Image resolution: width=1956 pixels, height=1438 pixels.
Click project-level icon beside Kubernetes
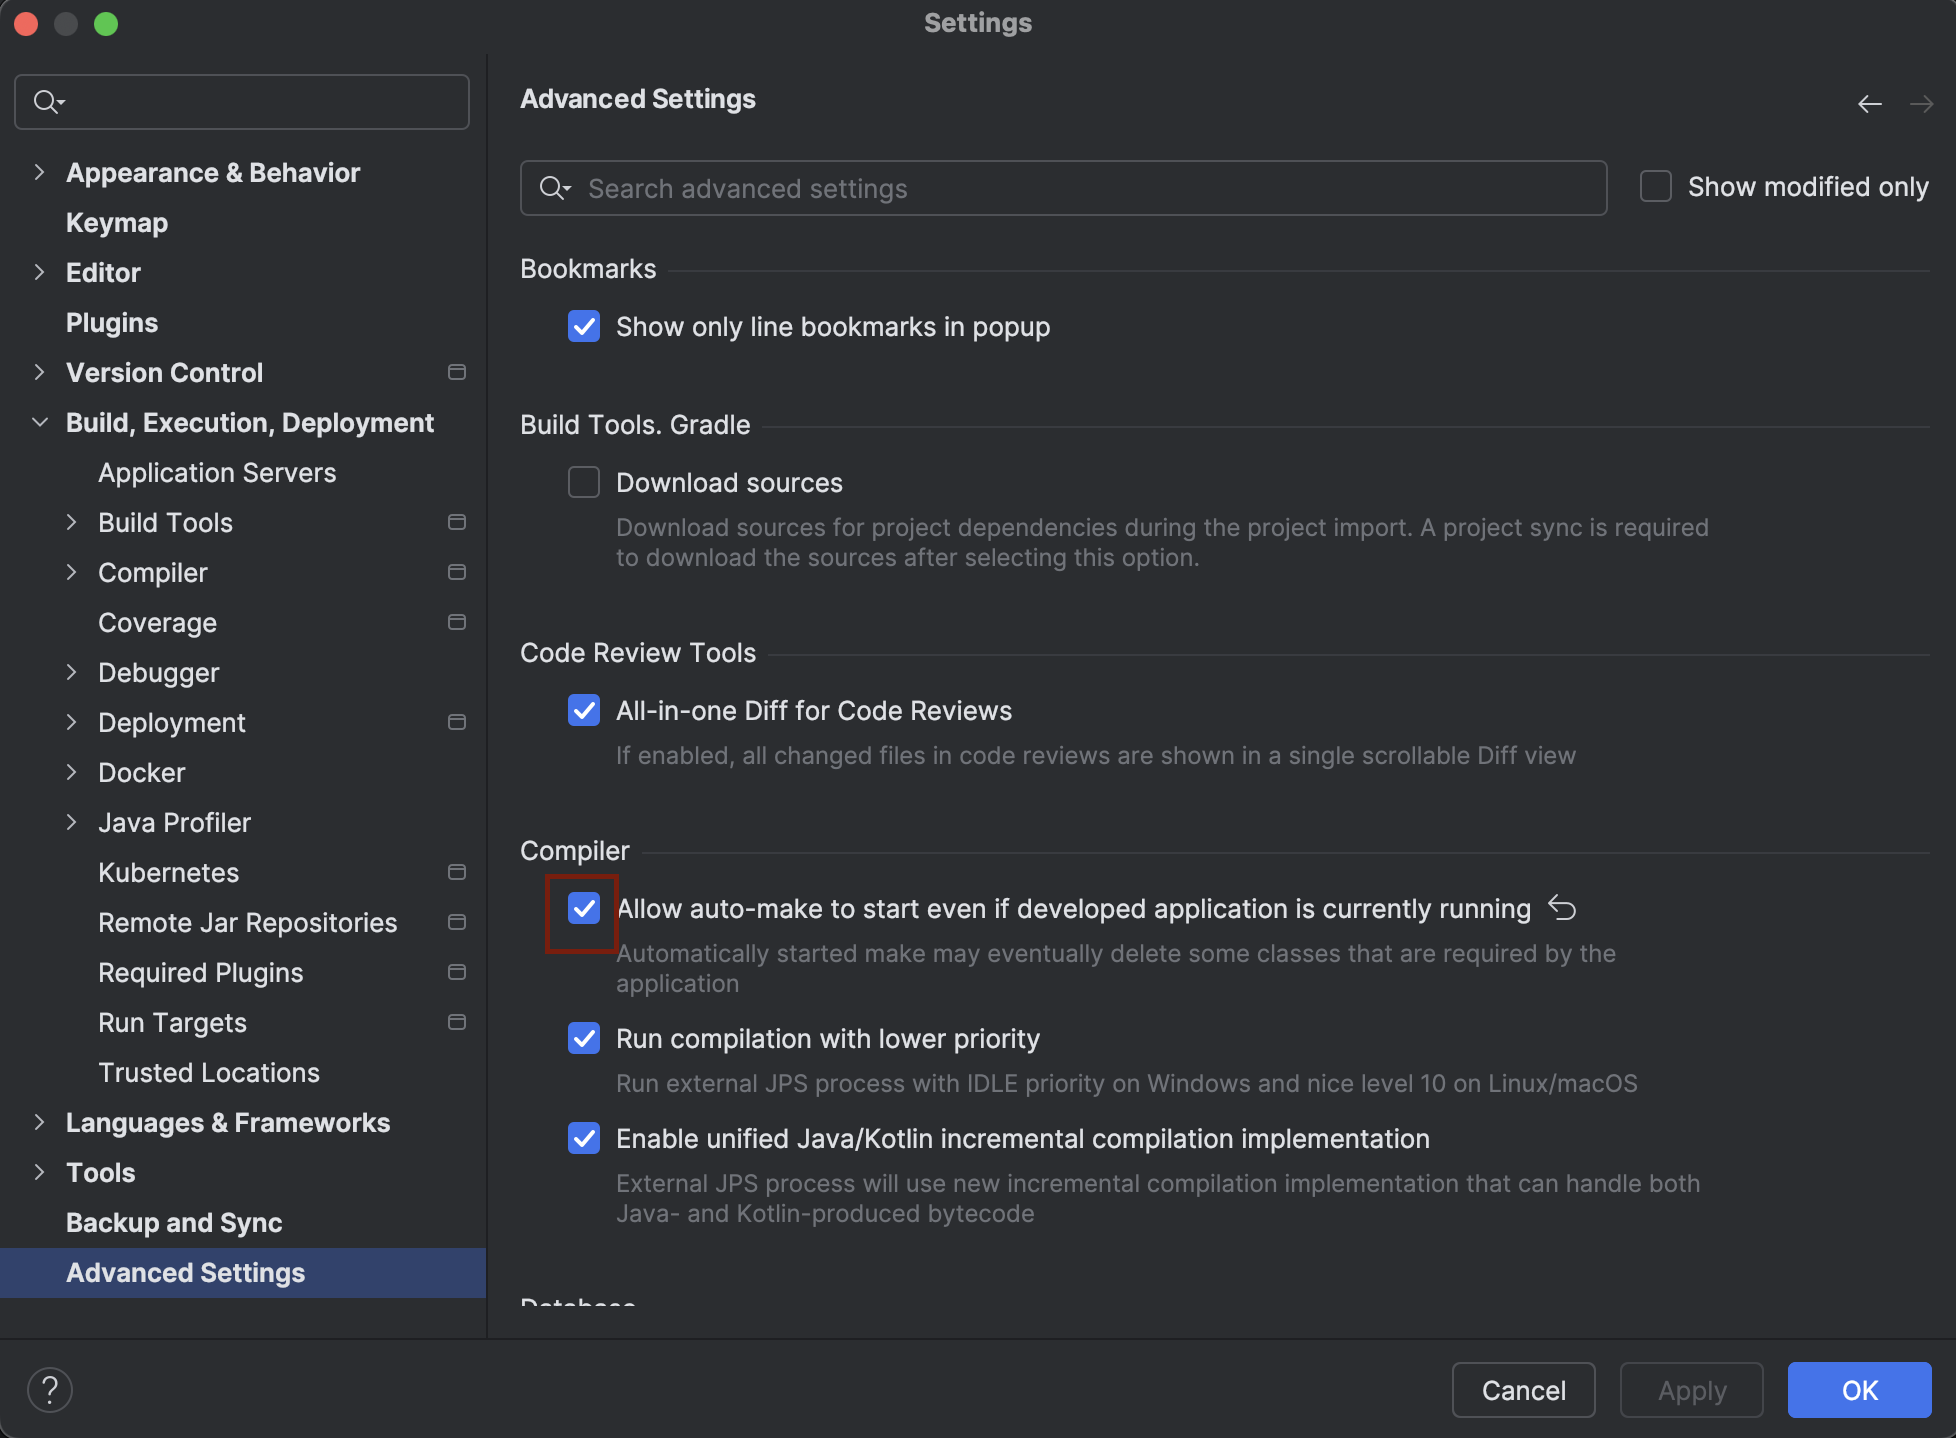click(x=457, y=872)
